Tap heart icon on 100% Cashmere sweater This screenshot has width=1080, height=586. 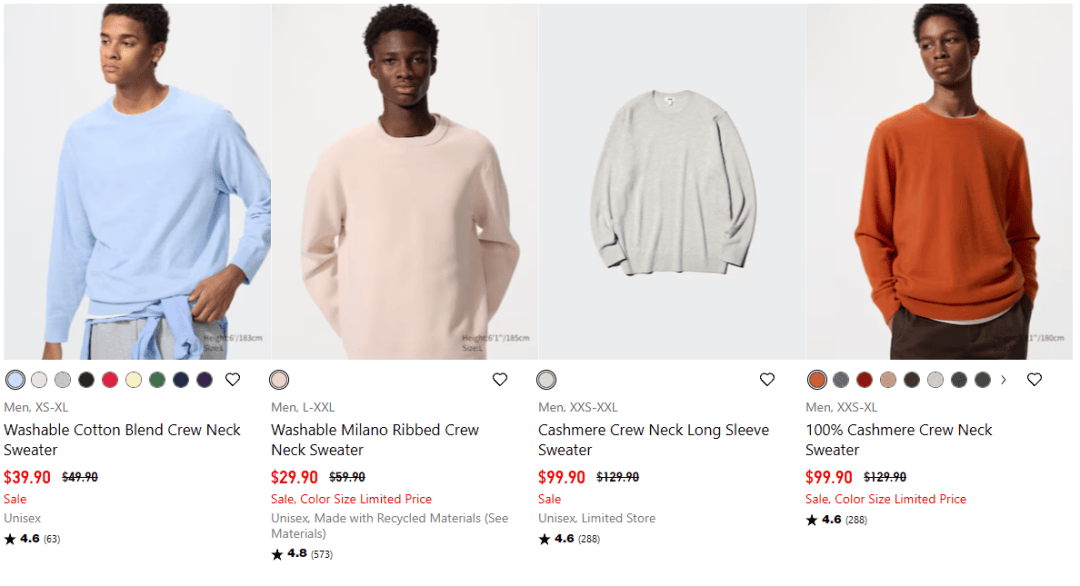pyautogui.click(x=1035, y=379)
